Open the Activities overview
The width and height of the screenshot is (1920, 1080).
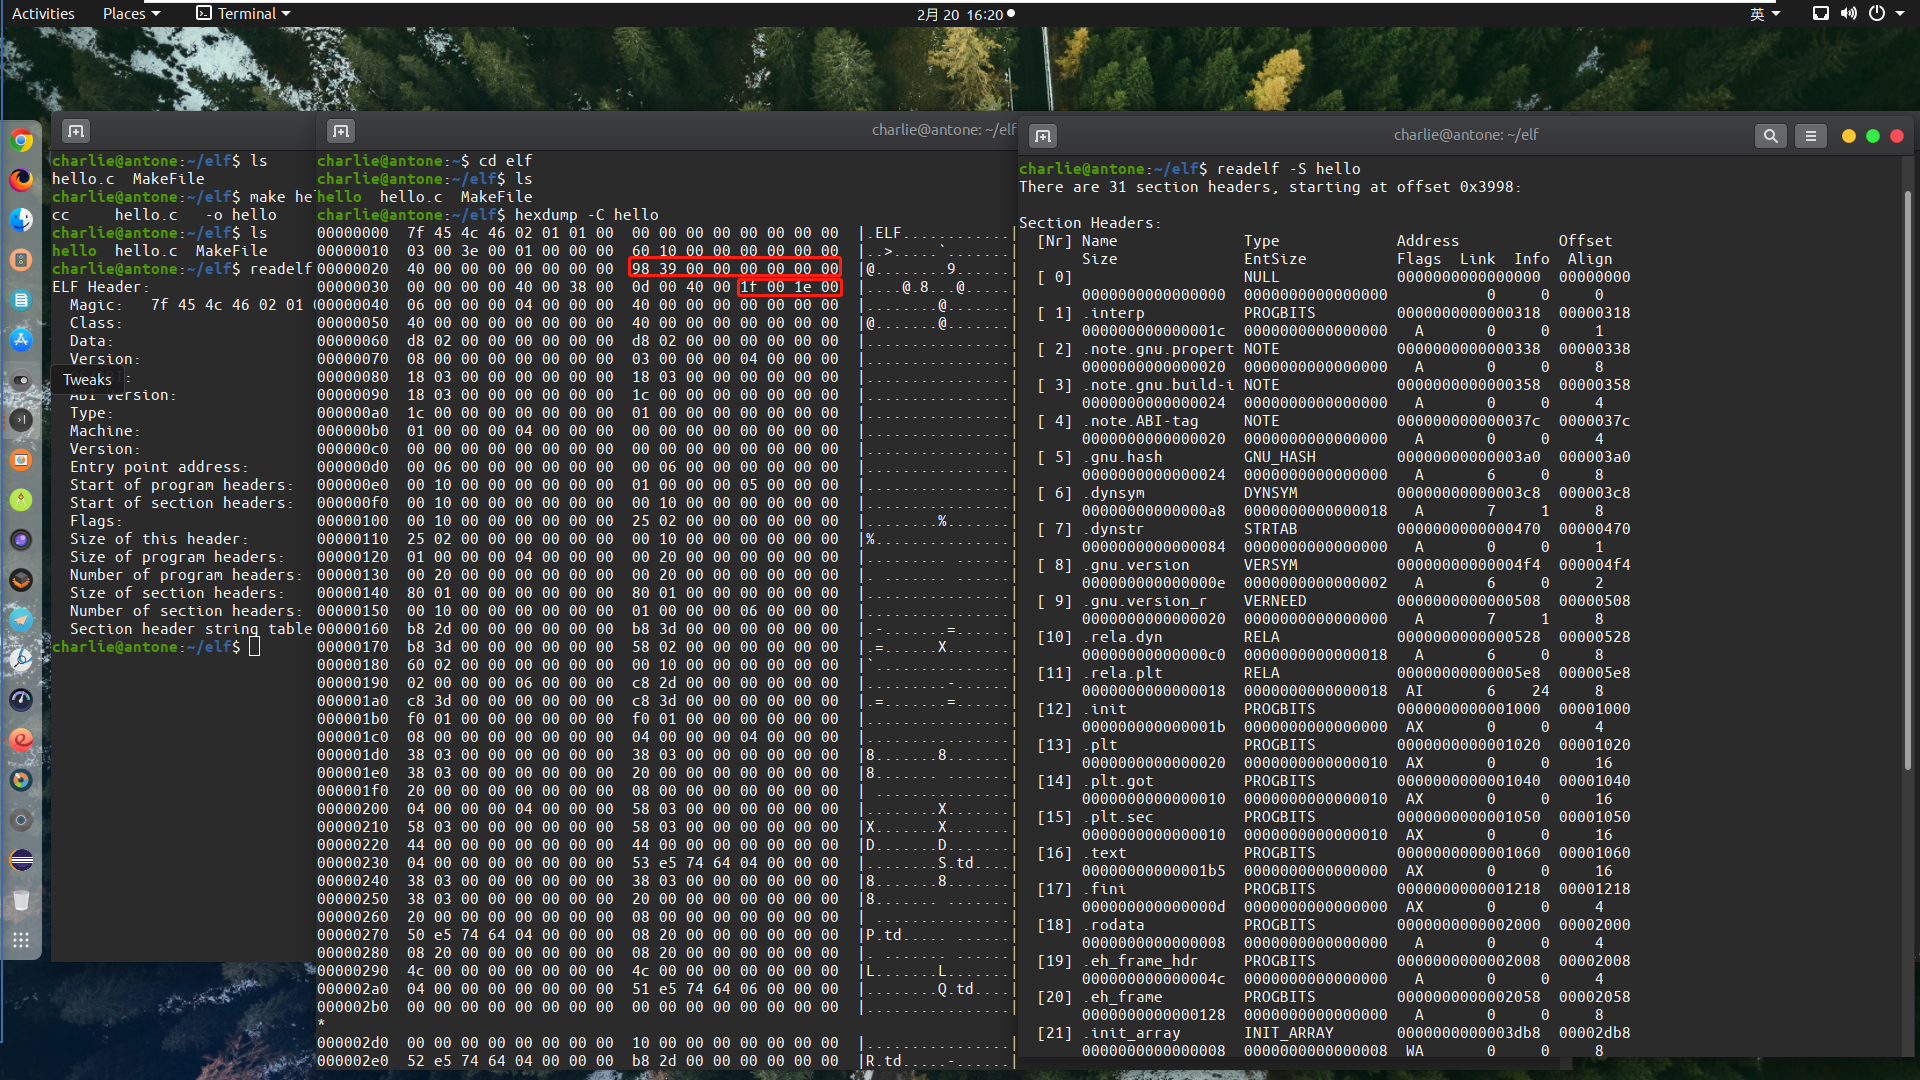pyautogui.click(x=43, y=14)
